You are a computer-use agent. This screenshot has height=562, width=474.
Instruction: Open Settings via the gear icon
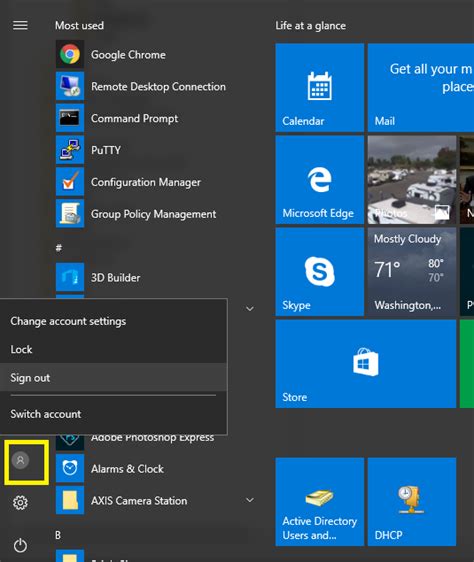(20, 503)
